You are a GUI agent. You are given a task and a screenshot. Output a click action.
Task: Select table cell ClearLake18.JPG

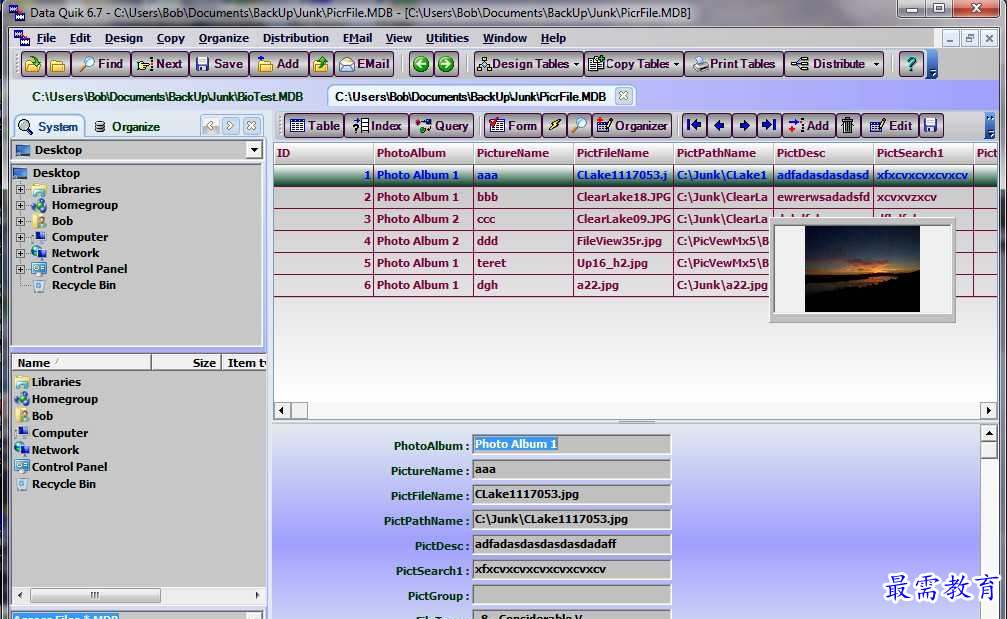(623, 197)
